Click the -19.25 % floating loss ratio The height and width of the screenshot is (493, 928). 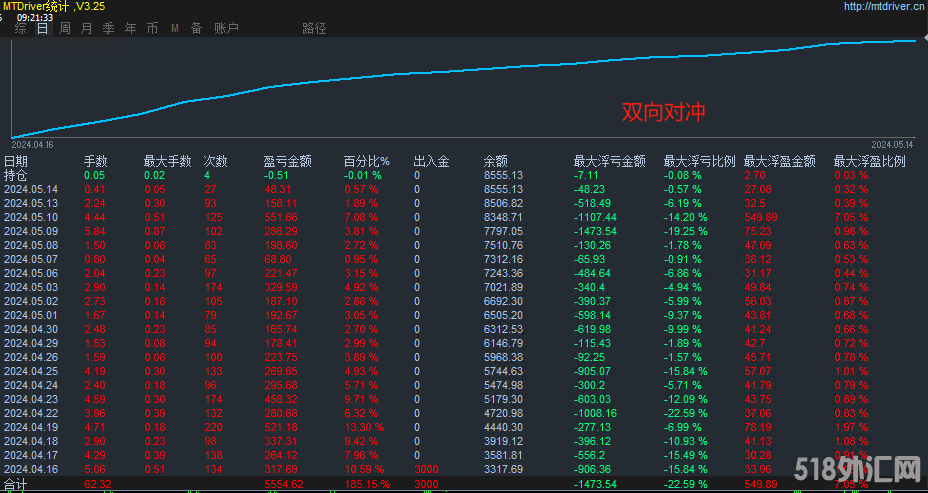[x=685, y=231]
